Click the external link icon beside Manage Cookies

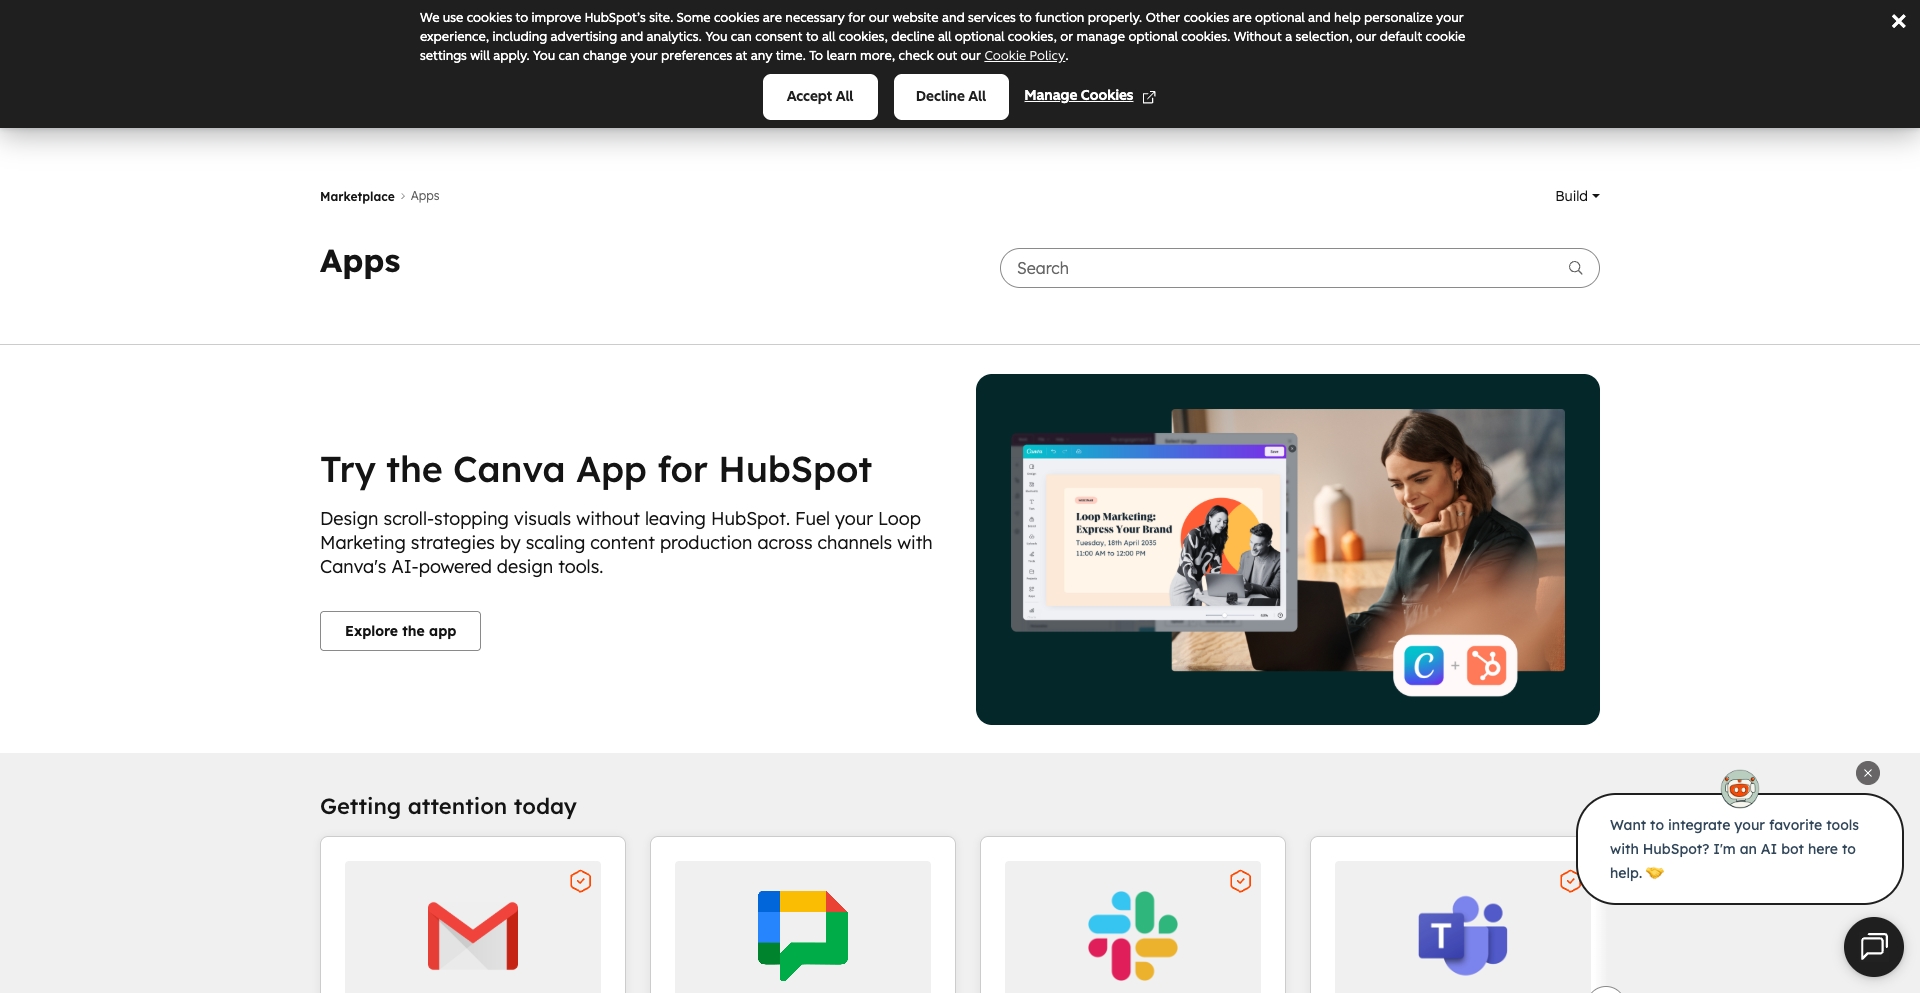tap(1149, 96)
